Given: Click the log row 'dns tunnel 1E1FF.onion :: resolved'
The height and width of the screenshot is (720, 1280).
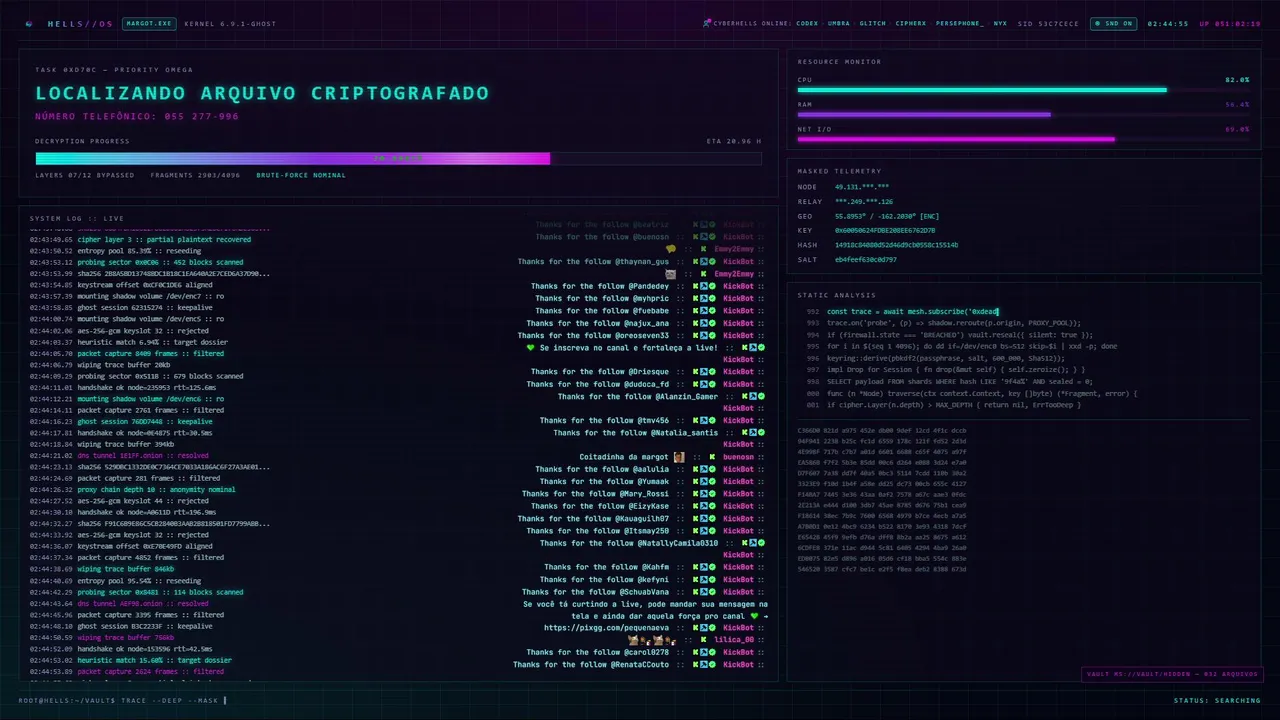Looking at the screenshot, I should coord(119,455).
